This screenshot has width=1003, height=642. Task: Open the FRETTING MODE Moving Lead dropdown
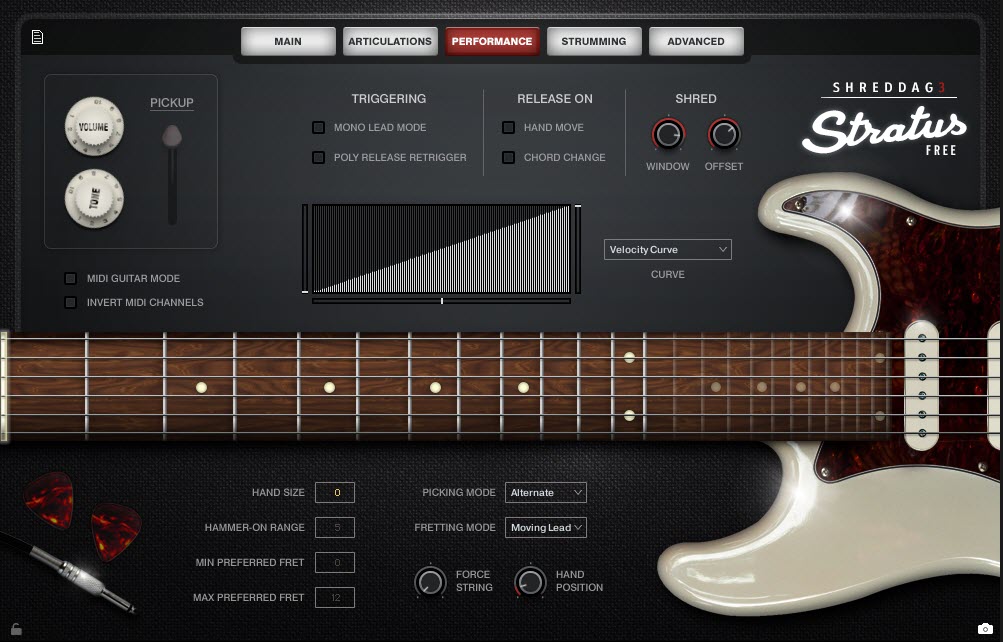(546, 528)
